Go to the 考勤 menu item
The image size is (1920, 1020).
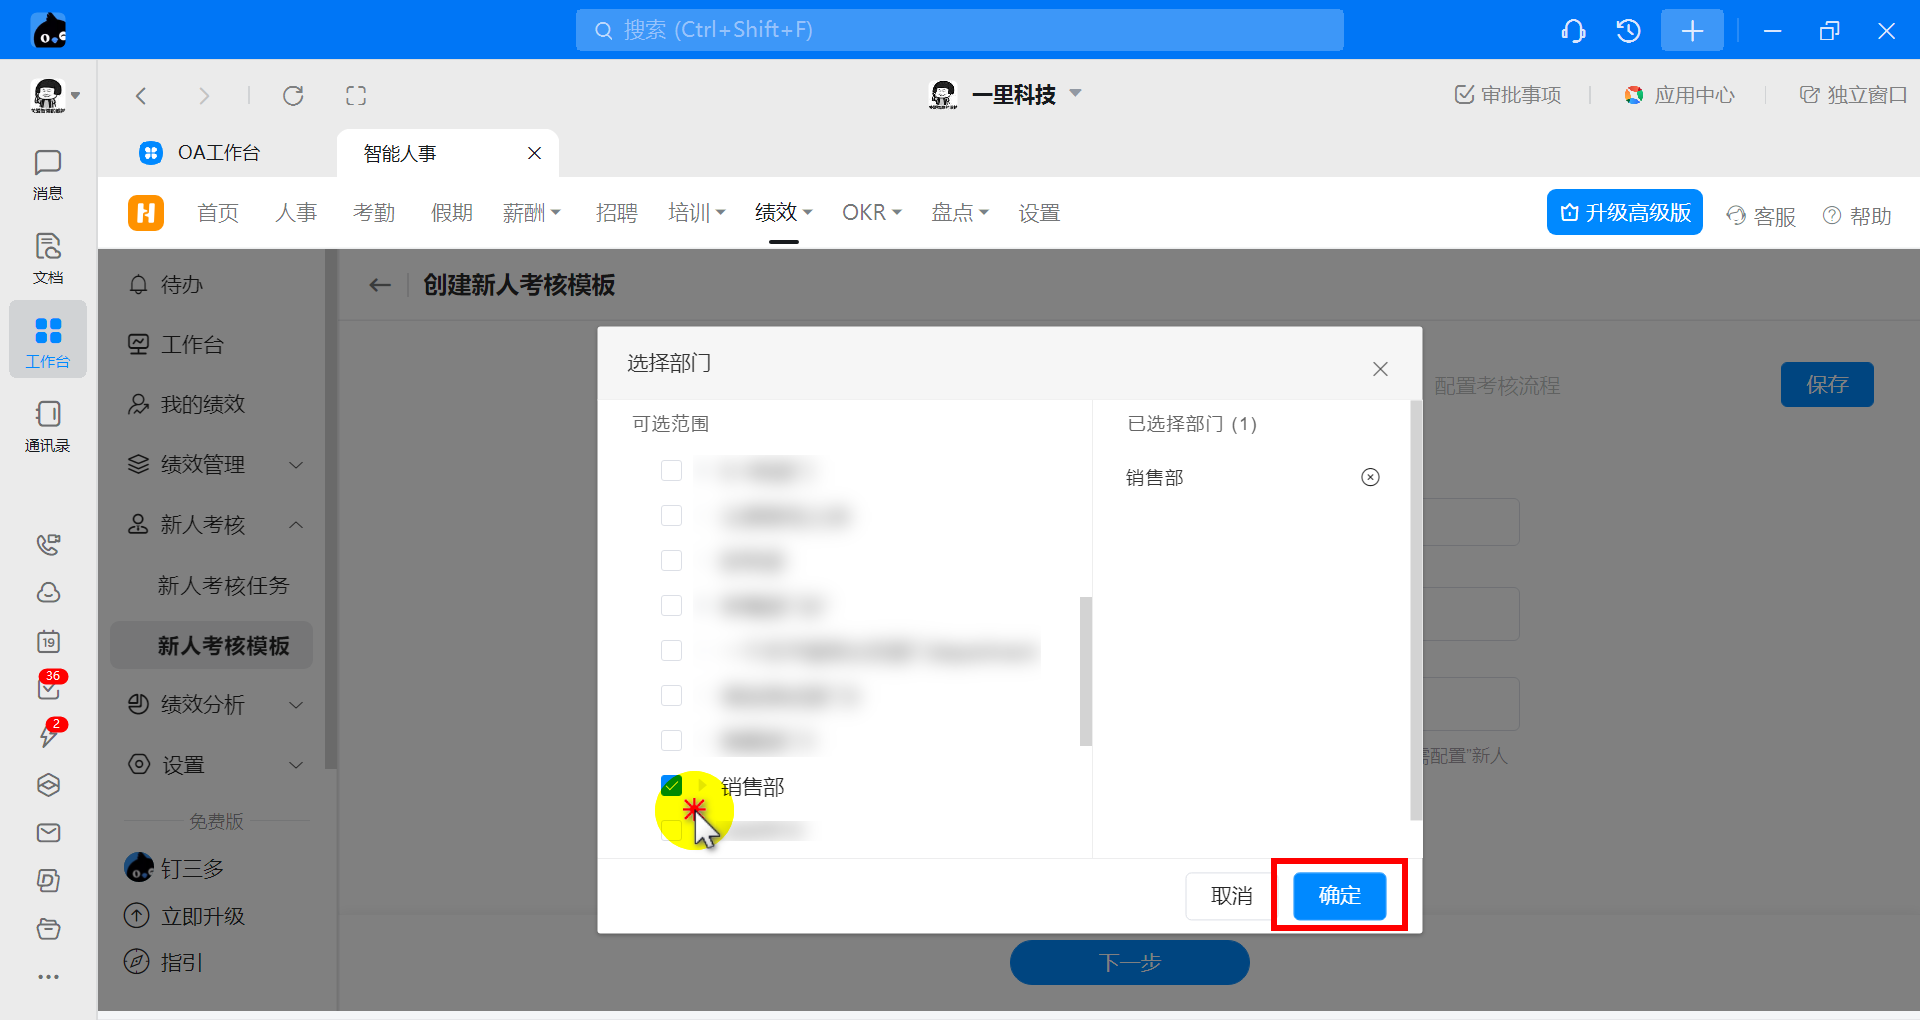374,213
